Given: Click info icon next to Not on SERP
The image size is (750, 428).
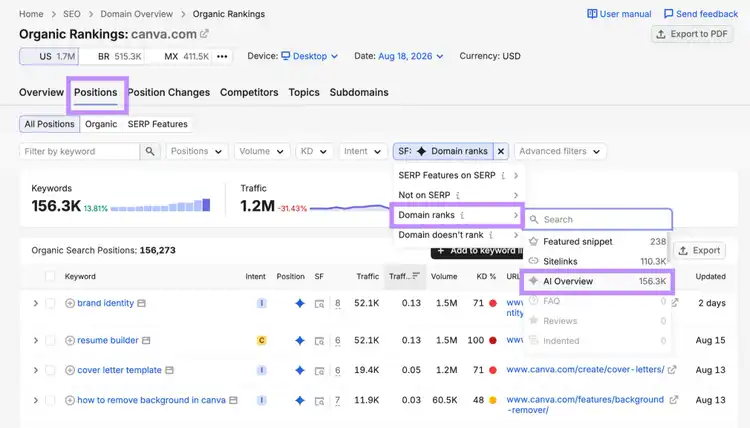Looking at the screenshot, I should coord(458,195).
